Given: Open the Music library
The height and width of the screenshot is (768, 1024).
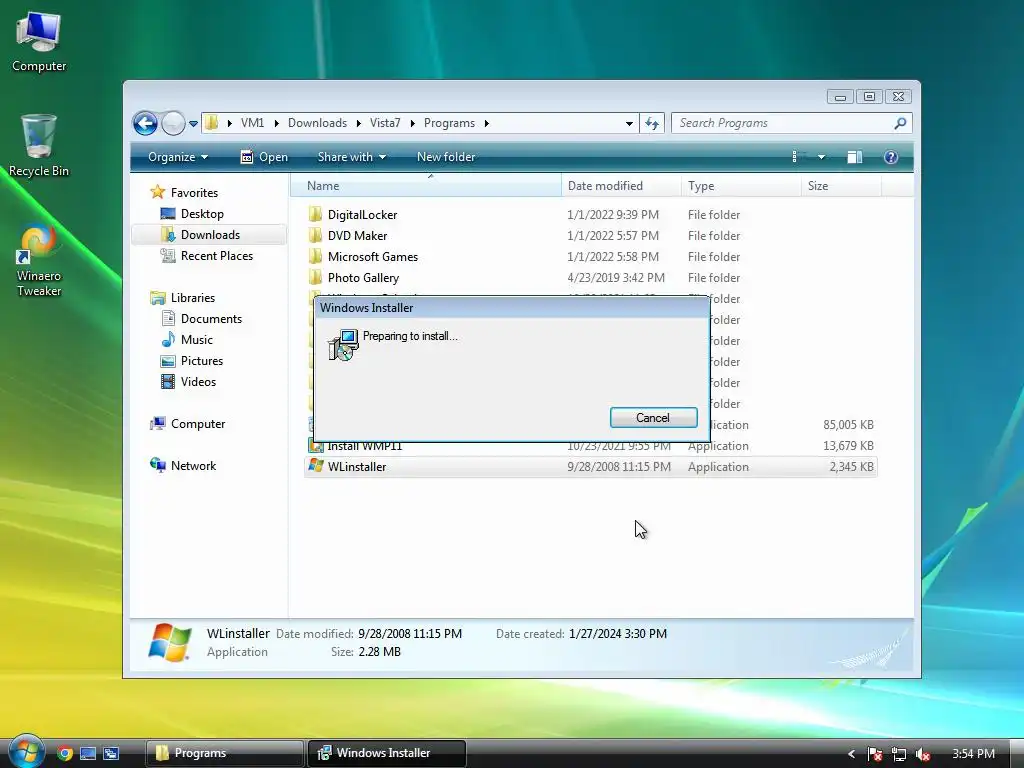Looking at the screenshot, I should (x=187, y=340).
